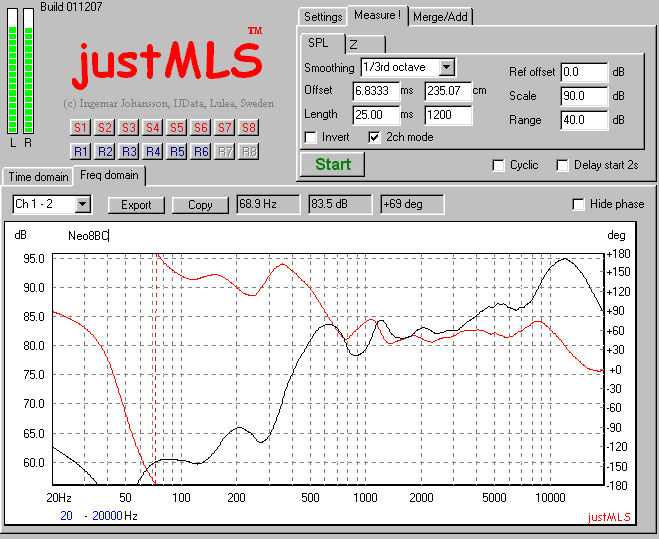The image size is (659, 539).
Task: Click the S6 store button
Action: pos(200,127)
